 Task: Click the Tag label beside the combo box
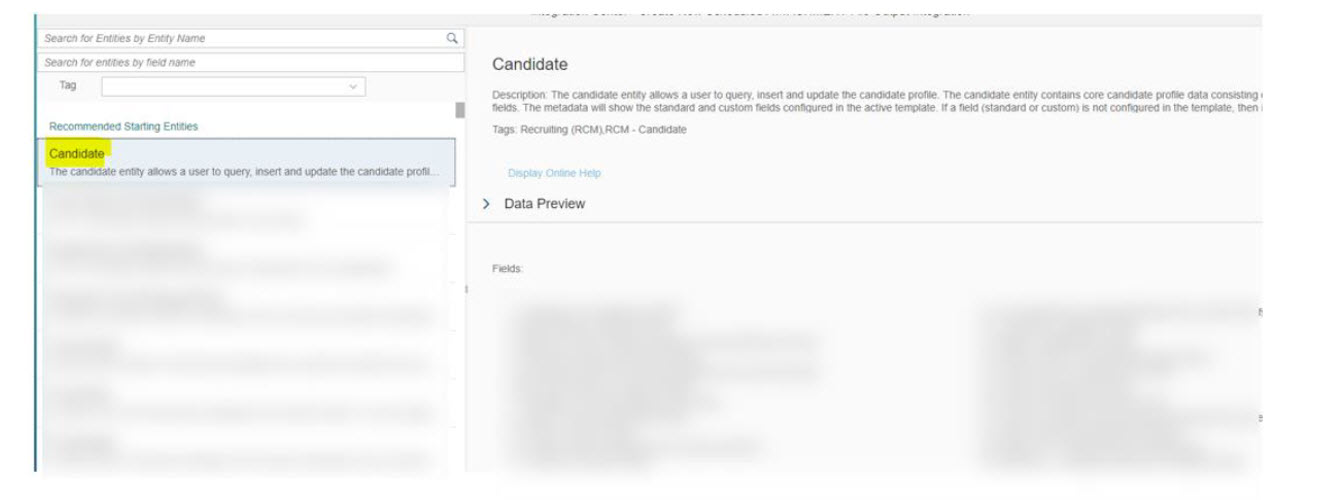tap(68, 86)
